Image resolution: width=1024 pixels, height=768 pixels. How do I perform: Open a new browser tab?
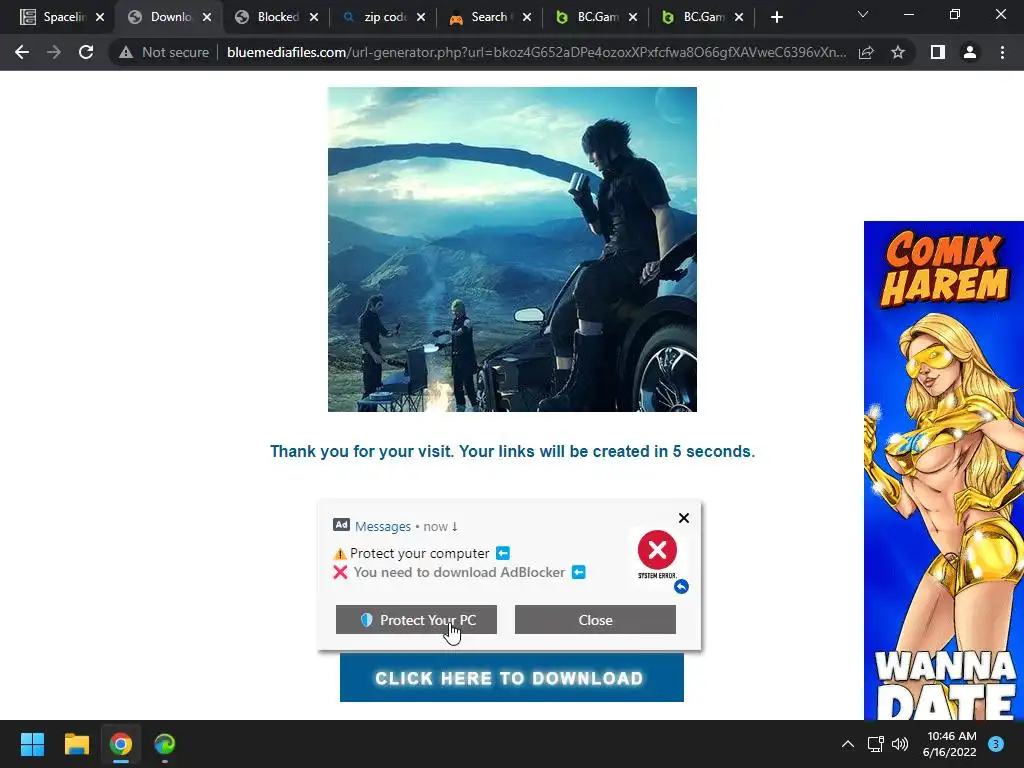pos(776,17)
